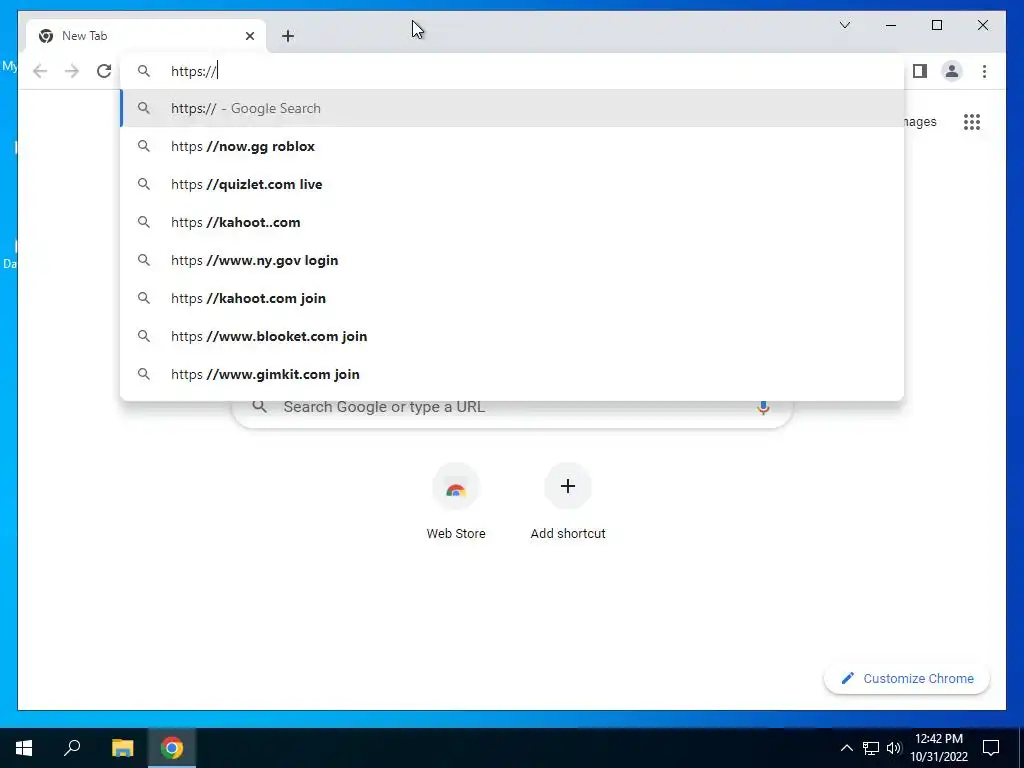Open the Google apps grid icon

pos(972,122)
